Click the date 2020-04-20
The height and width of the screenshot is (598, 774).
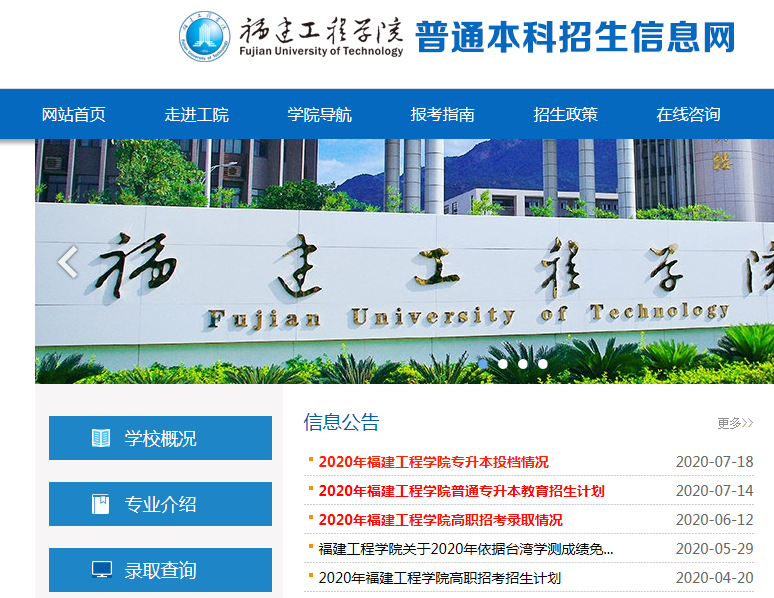click(714, 578)
